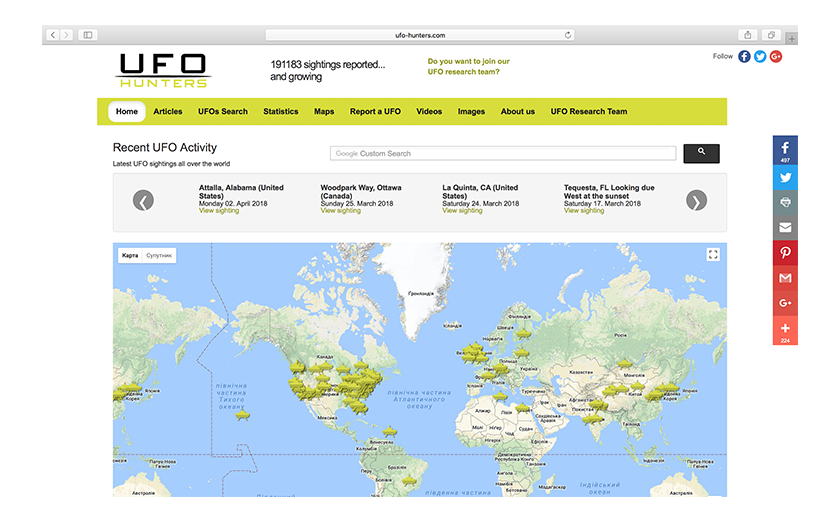Screen dimensions: 840x525
Task: Click the print icon in share sidebar
Action: tap(785, 202)
